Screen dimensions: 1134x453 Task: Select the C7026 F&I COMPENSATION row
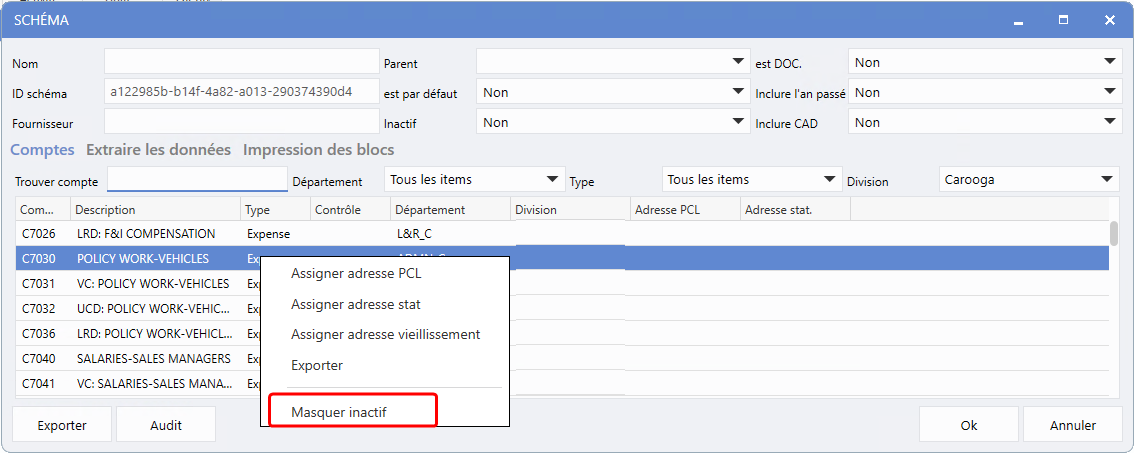146,234
